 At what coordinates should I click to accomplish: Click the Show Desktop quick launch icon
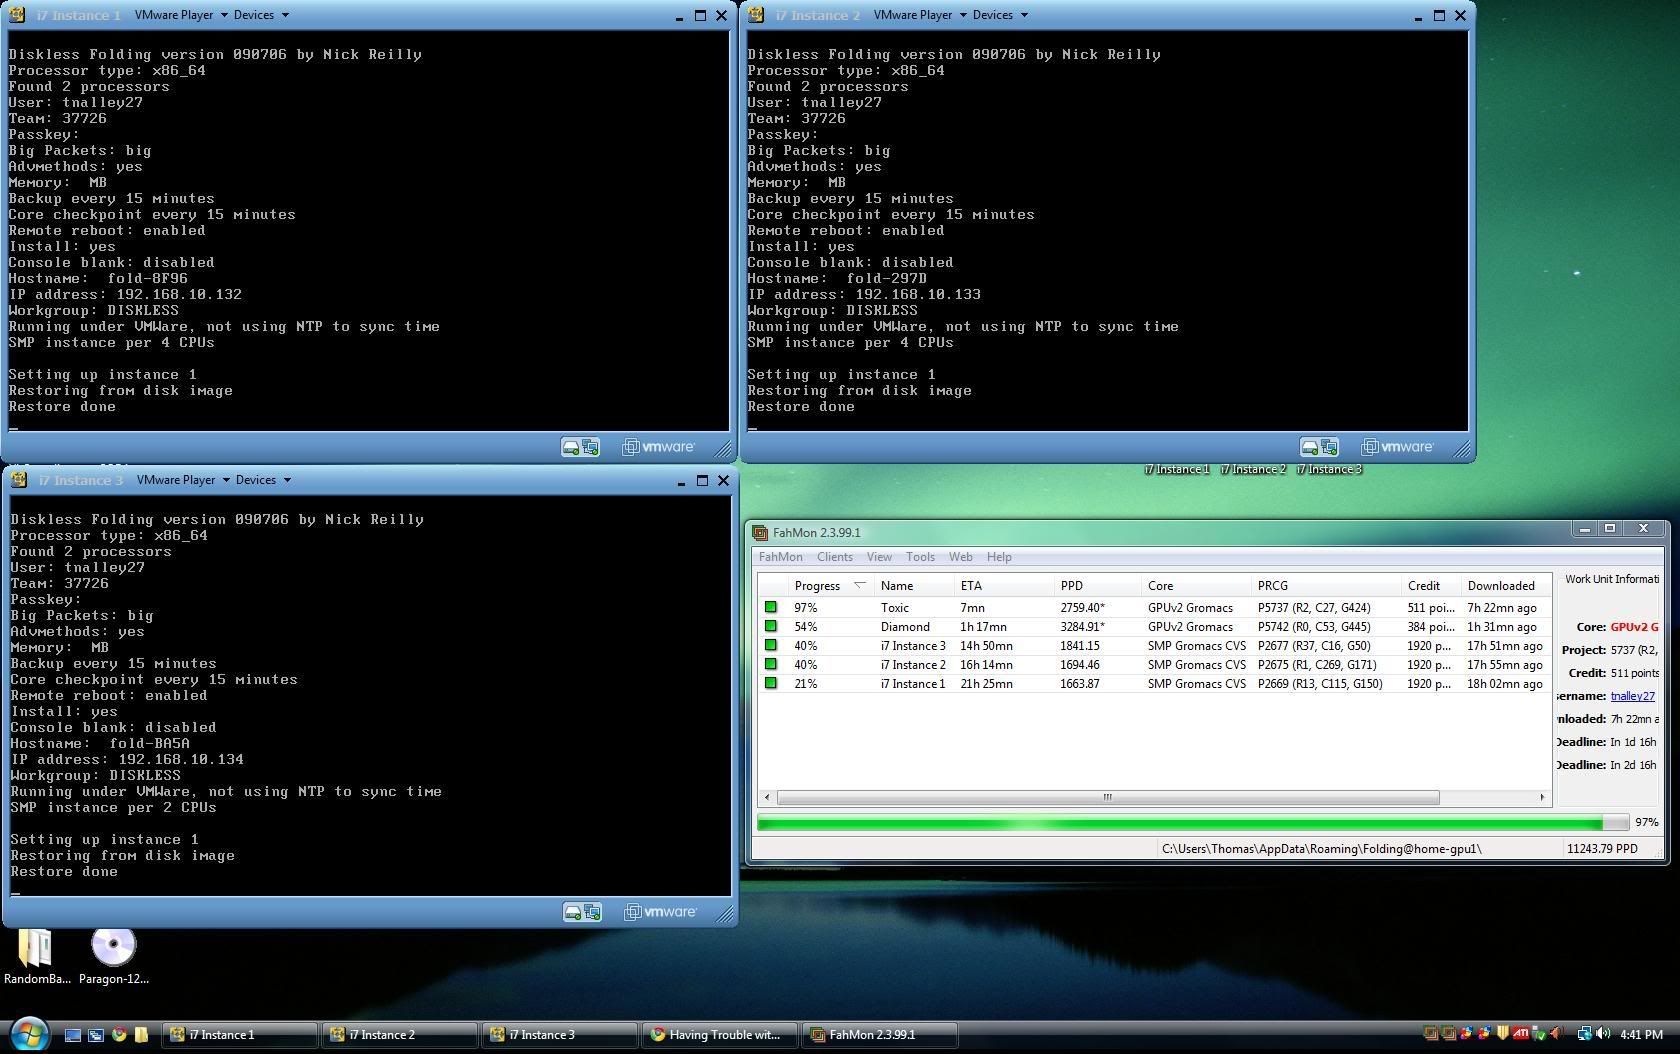pyautogui.click(x=73, y=1035)
